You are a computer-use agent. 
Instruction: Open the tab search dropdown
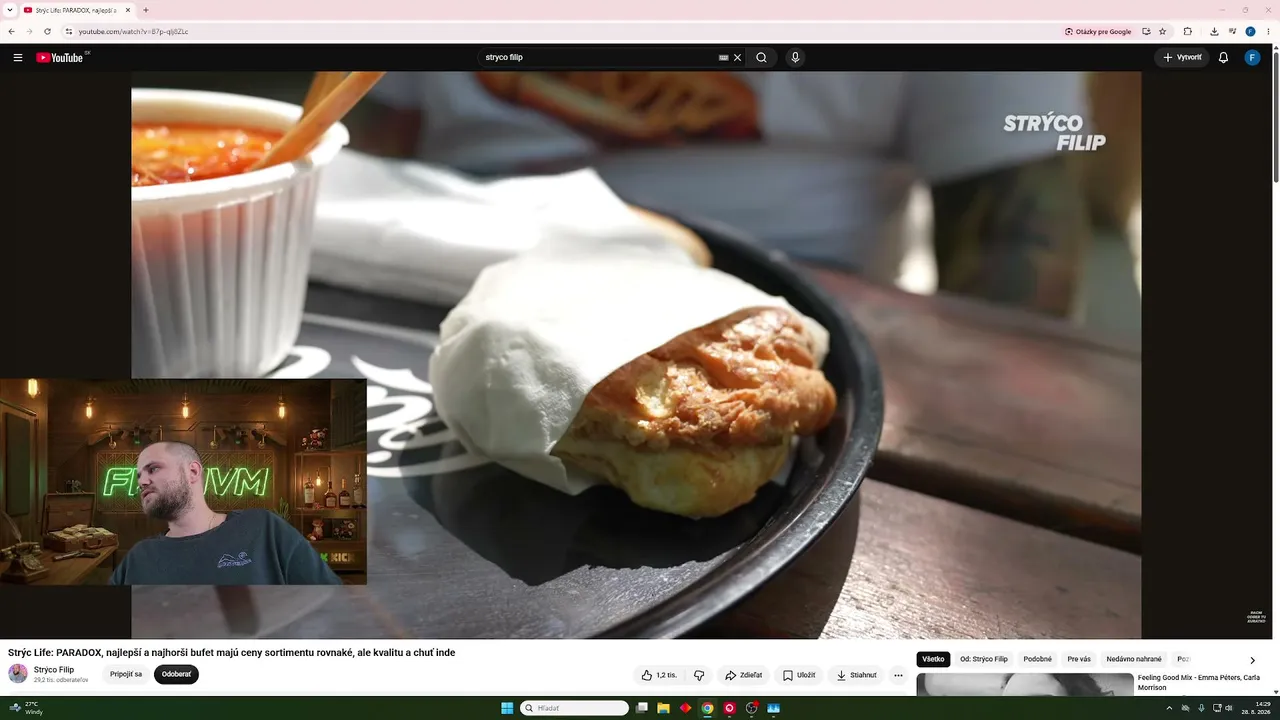tap(9, 10)
